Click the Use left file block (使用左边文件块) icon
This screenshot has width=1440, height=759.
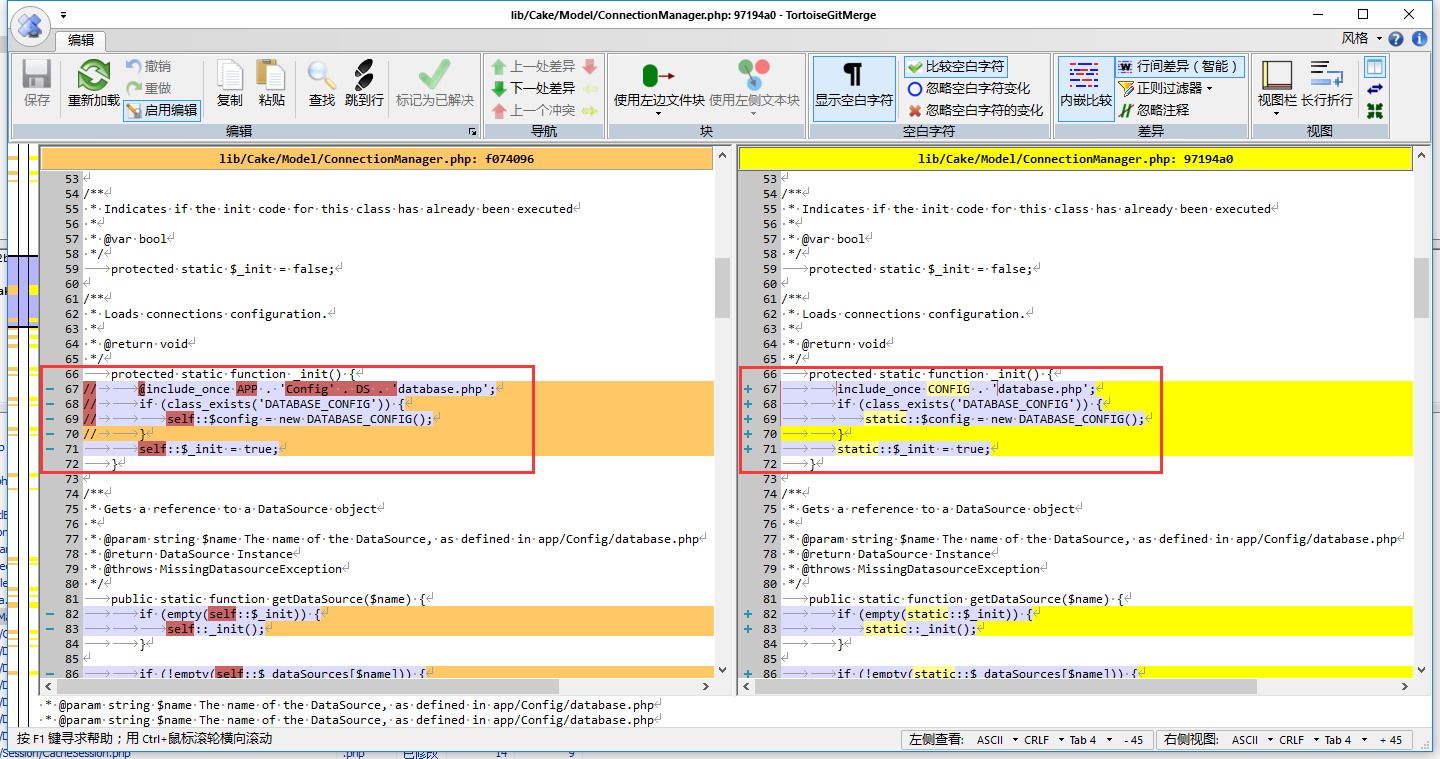(657, 77)
